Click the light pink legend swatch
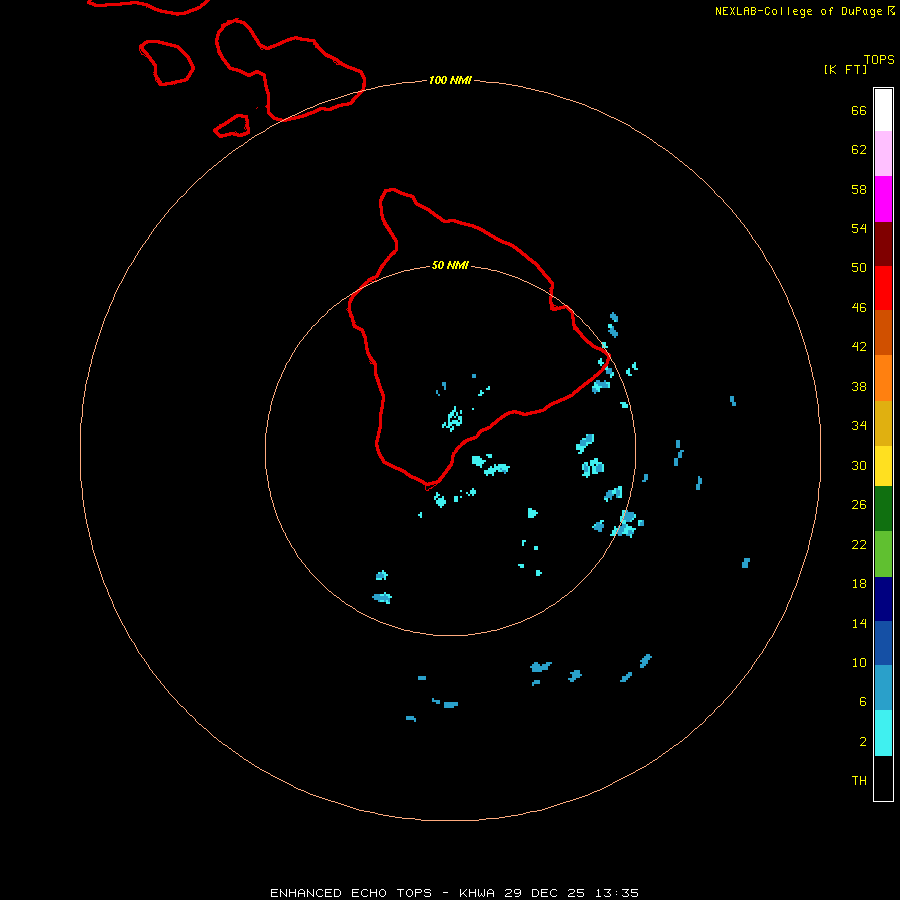 tap(883, 153)
